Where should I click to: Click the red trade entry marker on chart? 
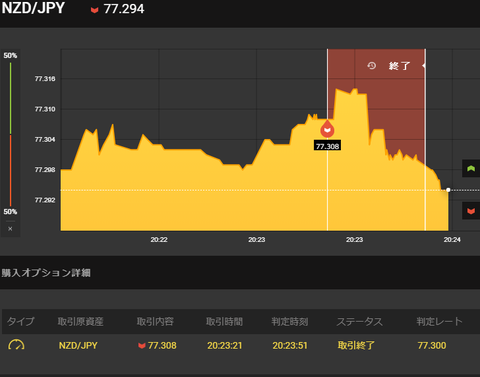coord(327,129)
